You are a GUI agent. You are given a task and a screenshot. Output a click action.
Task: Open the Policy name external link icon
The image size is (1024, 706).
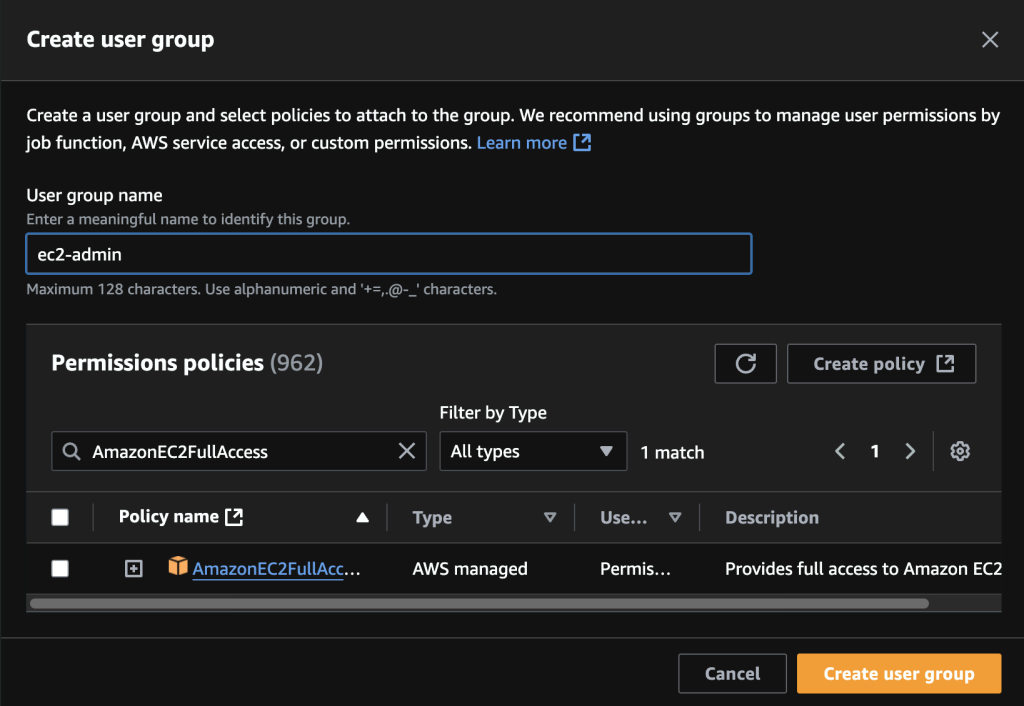click(x=234, y=517)
